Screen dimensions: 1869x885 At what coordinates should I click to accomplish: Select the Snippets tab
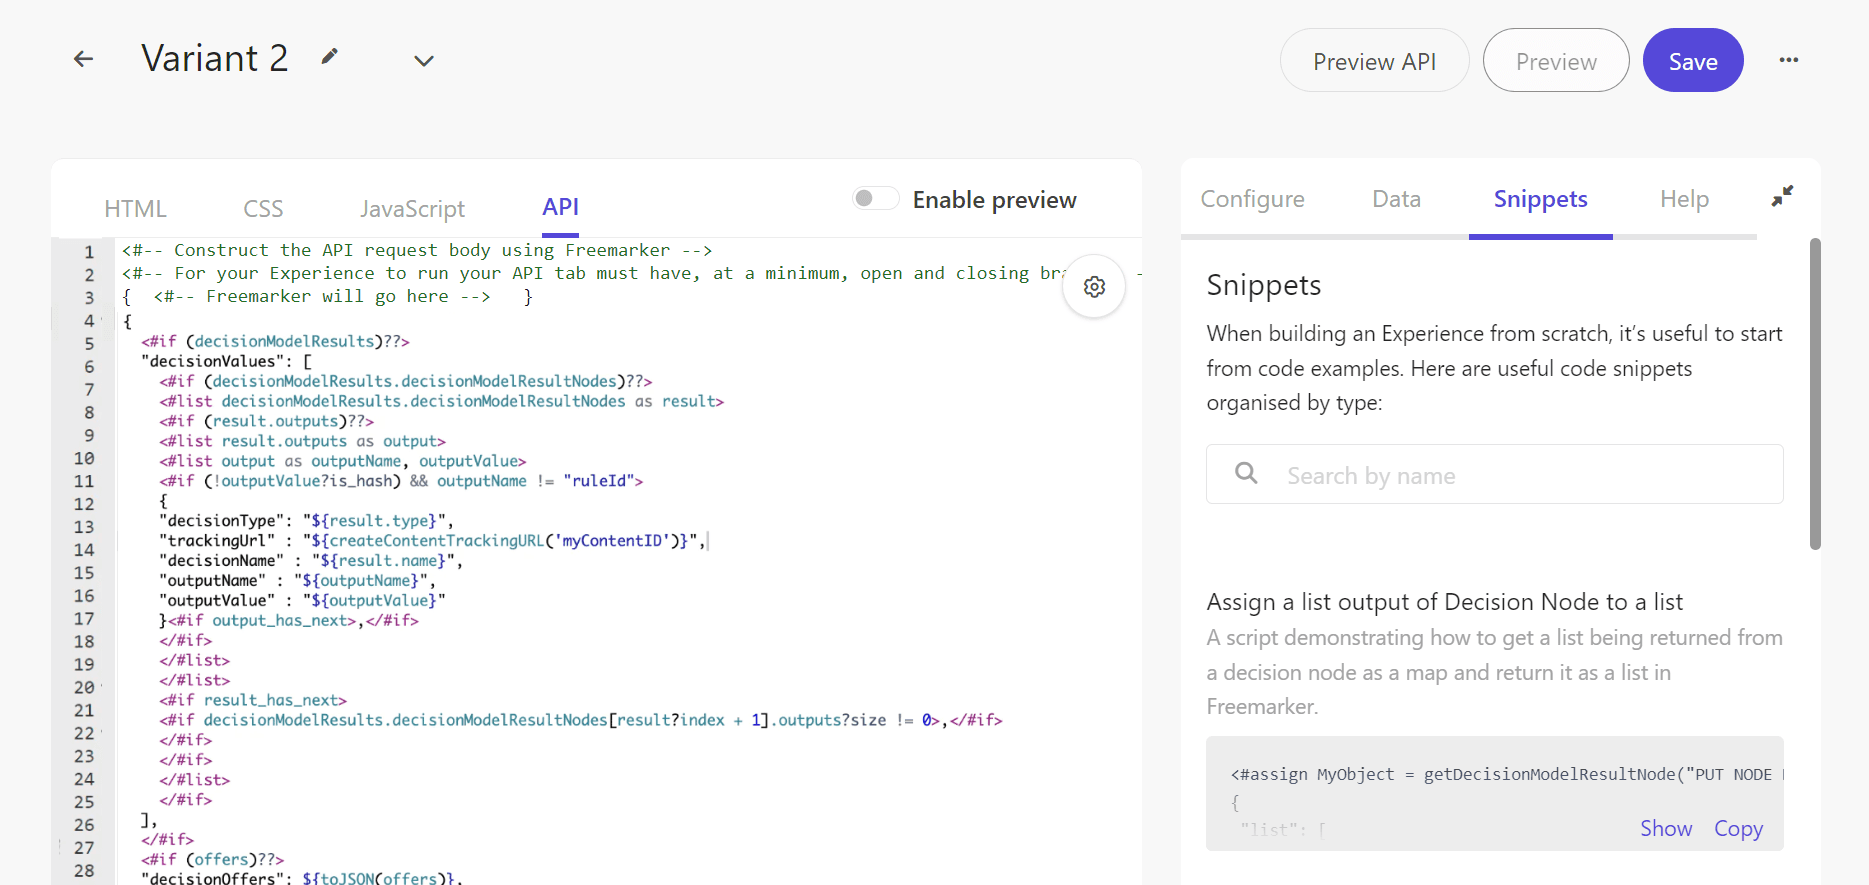(1540, 198)
